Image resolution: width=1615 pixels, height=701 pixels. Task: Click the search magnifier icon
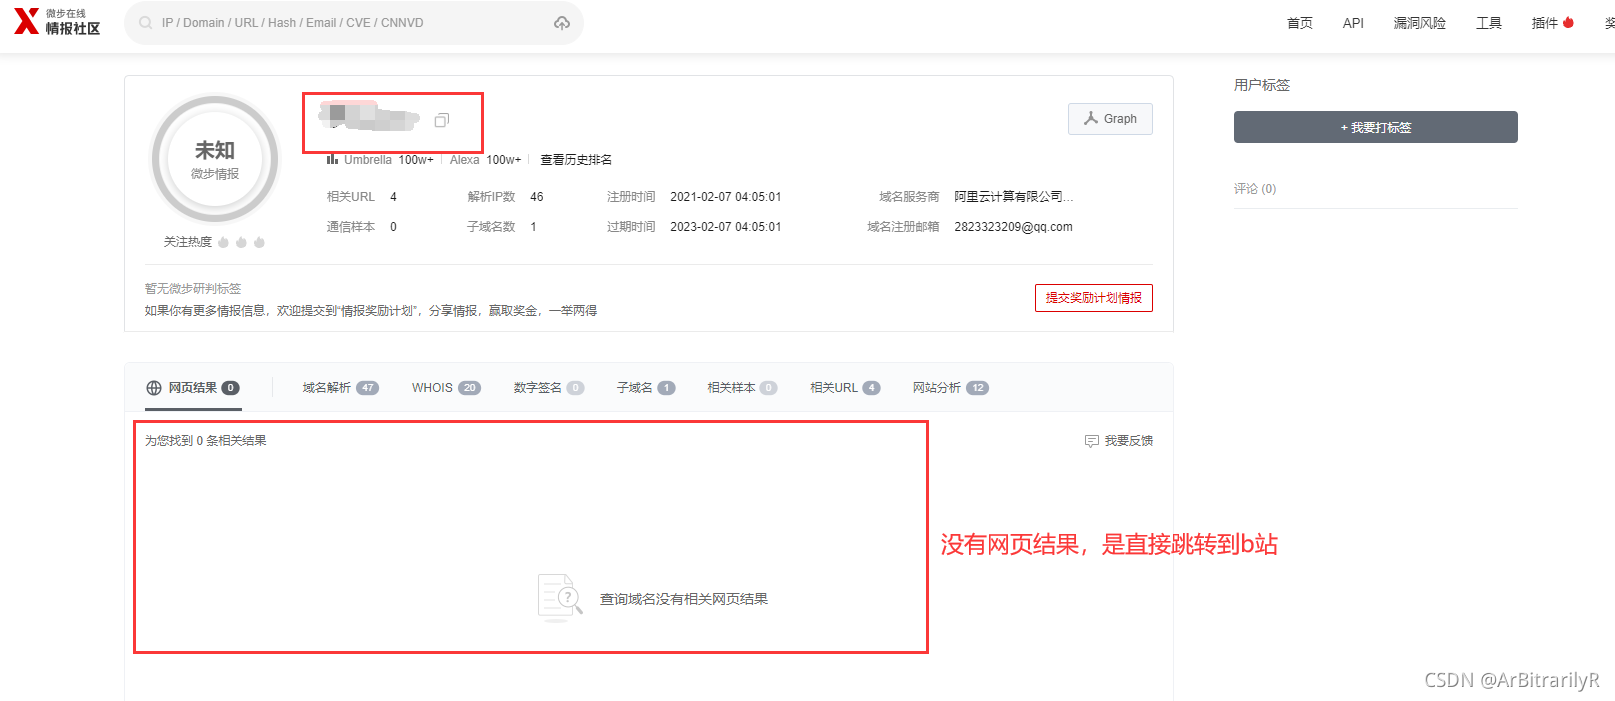point(146,23)
